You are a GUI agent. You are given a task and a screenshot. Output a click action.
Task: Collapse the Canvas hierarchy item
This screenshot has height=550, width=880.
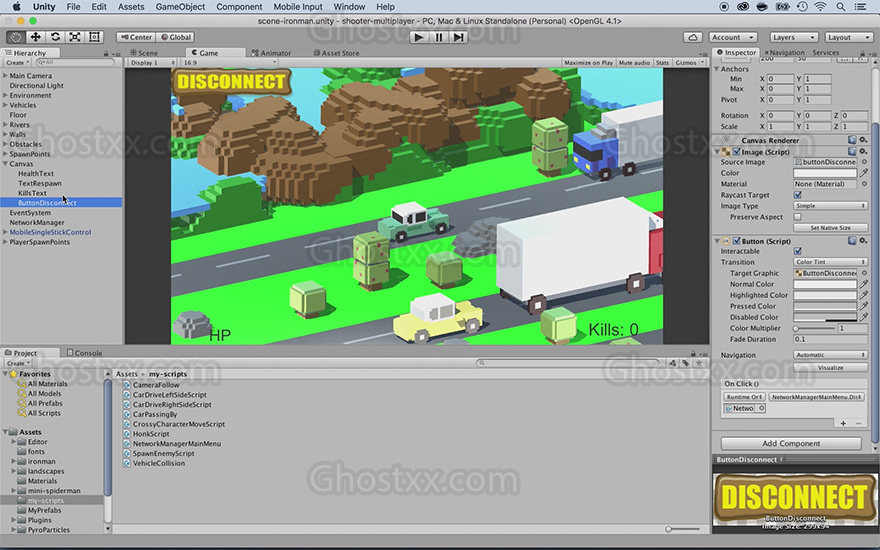tap(5, 164)
